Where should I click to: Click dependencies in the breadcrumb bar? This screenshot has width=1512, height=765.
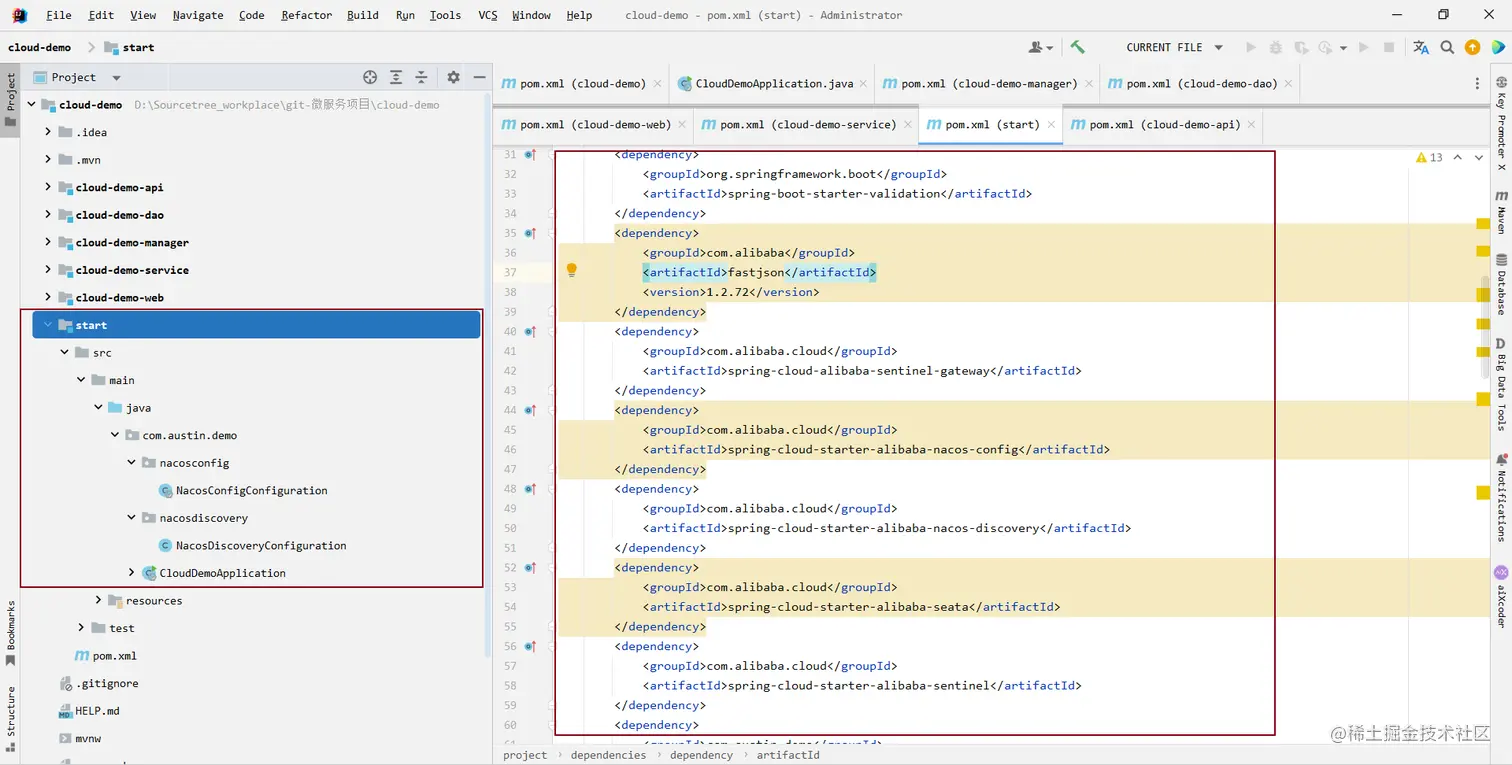tap(608, 755)
